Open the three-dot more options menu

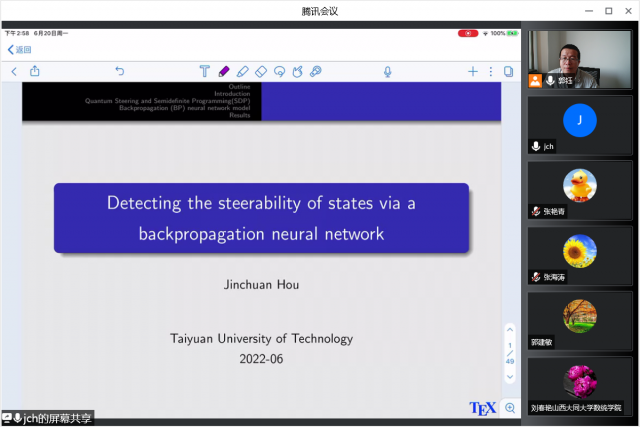tap(491, 71)
